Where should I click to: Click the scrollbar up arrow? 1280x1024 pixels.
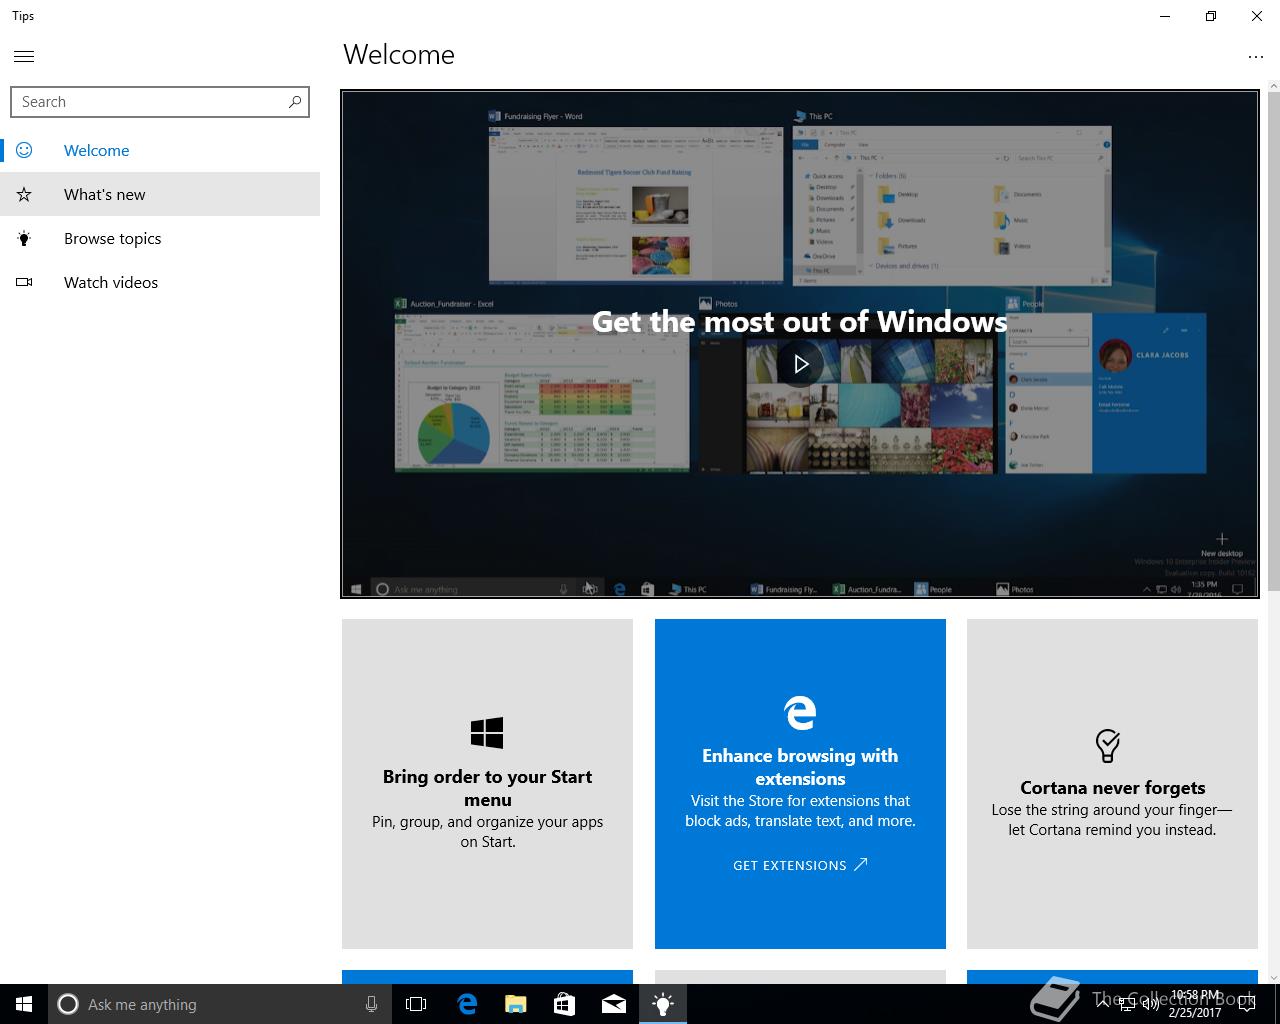tap(1274, 86)
